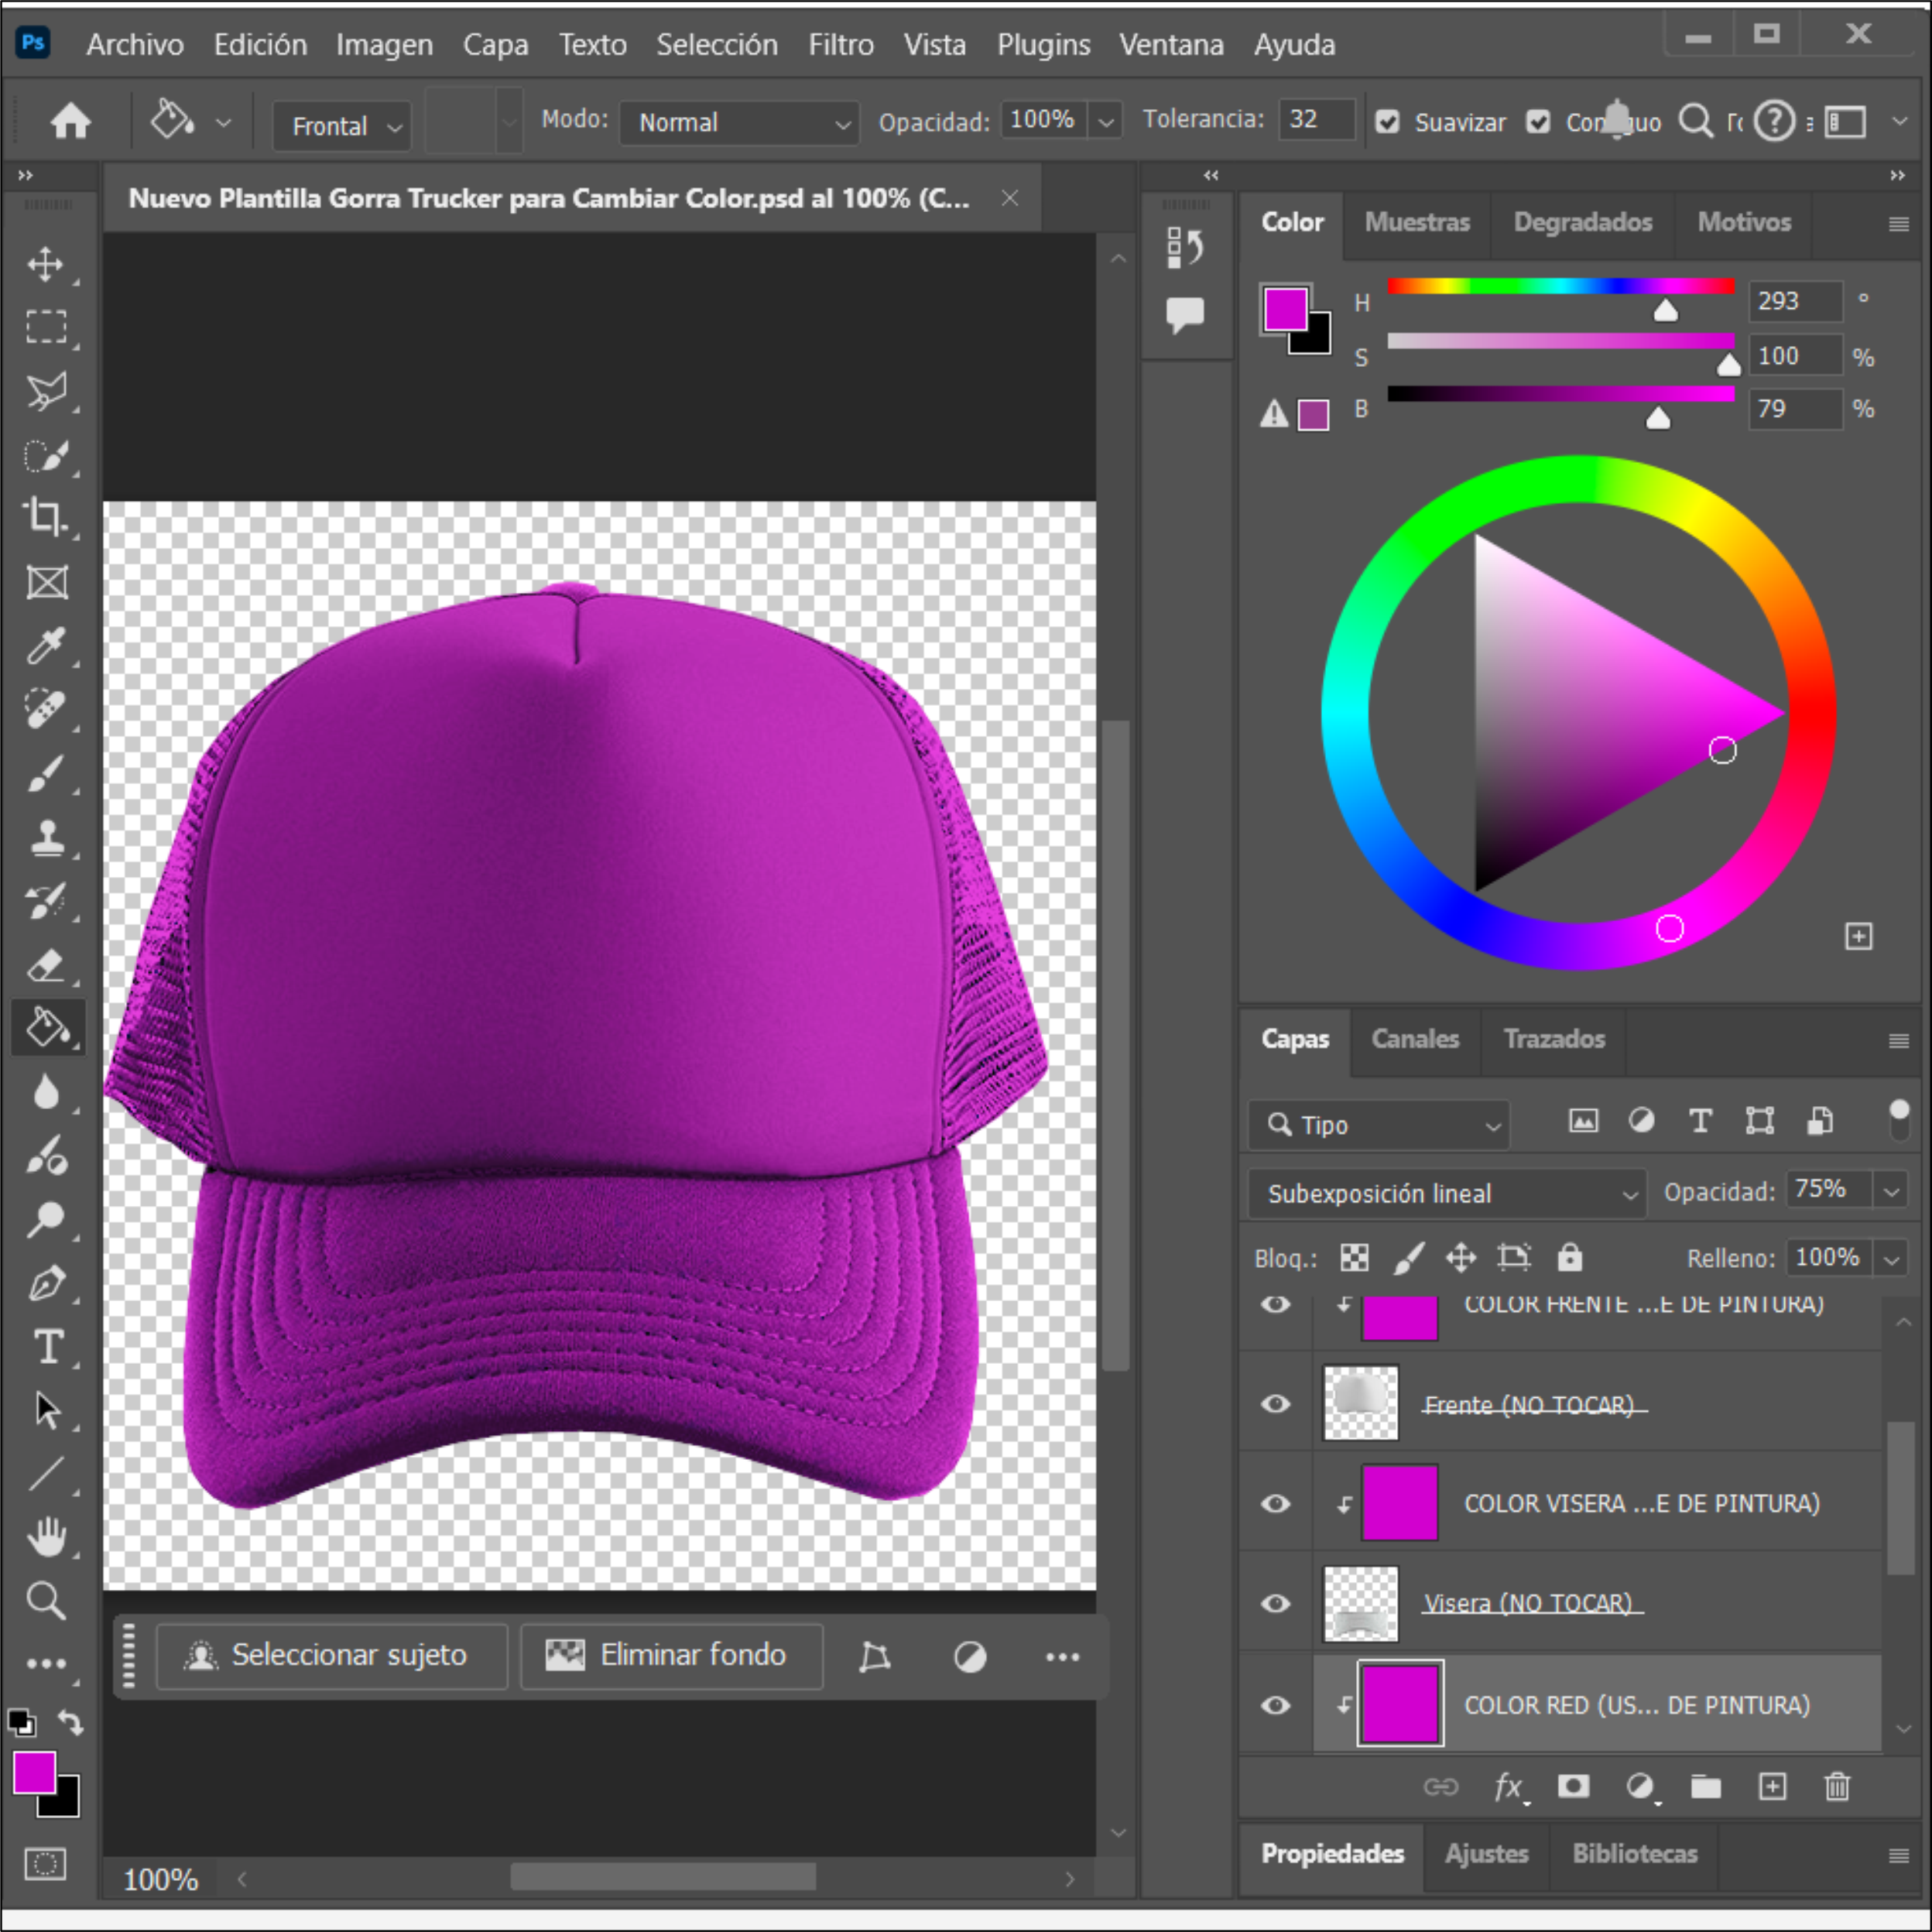Switch to the Canales tab
Viewport: 1932px width, 1932px height.
pyautogui.click(x=1414, y=1039)
